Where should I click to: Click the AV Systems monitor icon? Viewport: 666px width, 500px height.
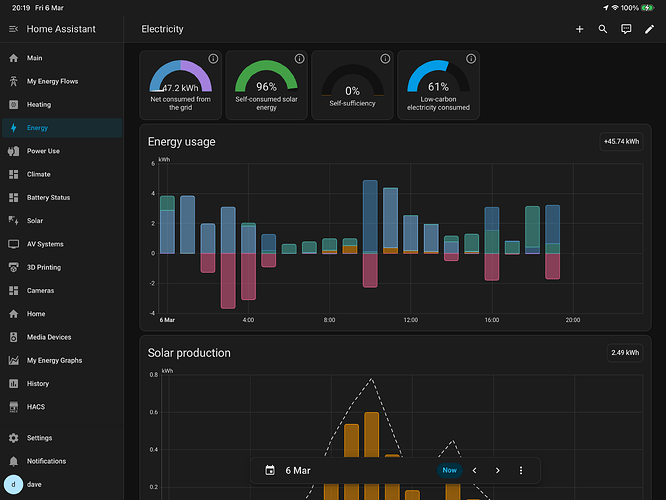click(14, 244)
